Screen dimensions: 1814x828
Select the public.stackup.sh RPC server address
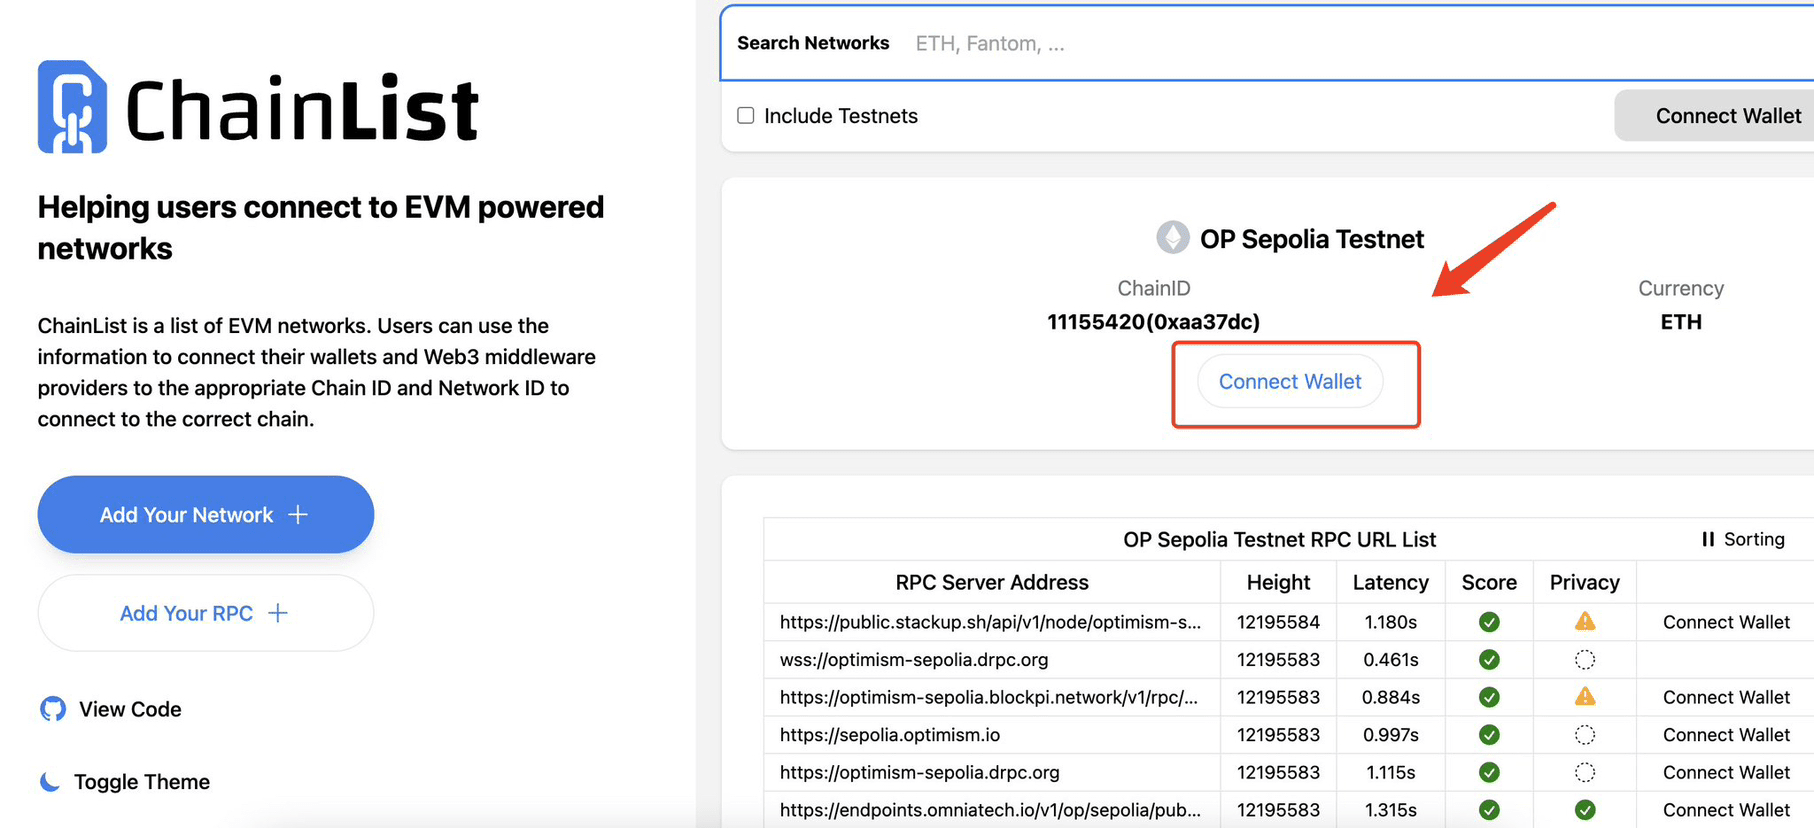pyautogui.click(x=991, y=622)
